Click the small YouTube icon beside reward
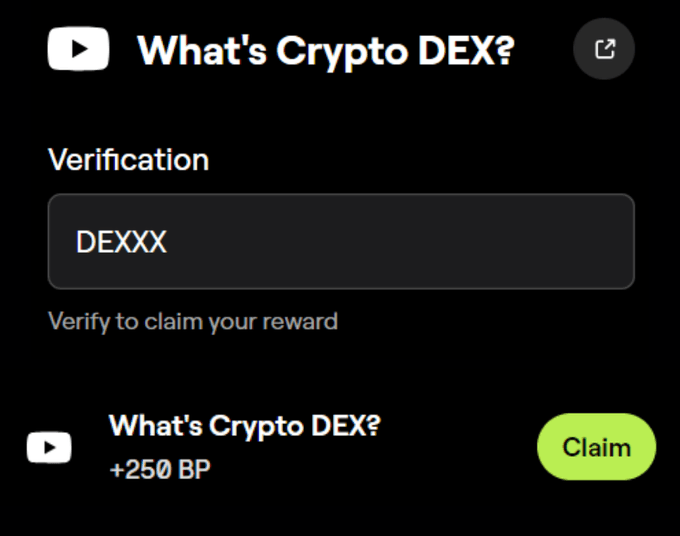 click(x=49, y=447)
